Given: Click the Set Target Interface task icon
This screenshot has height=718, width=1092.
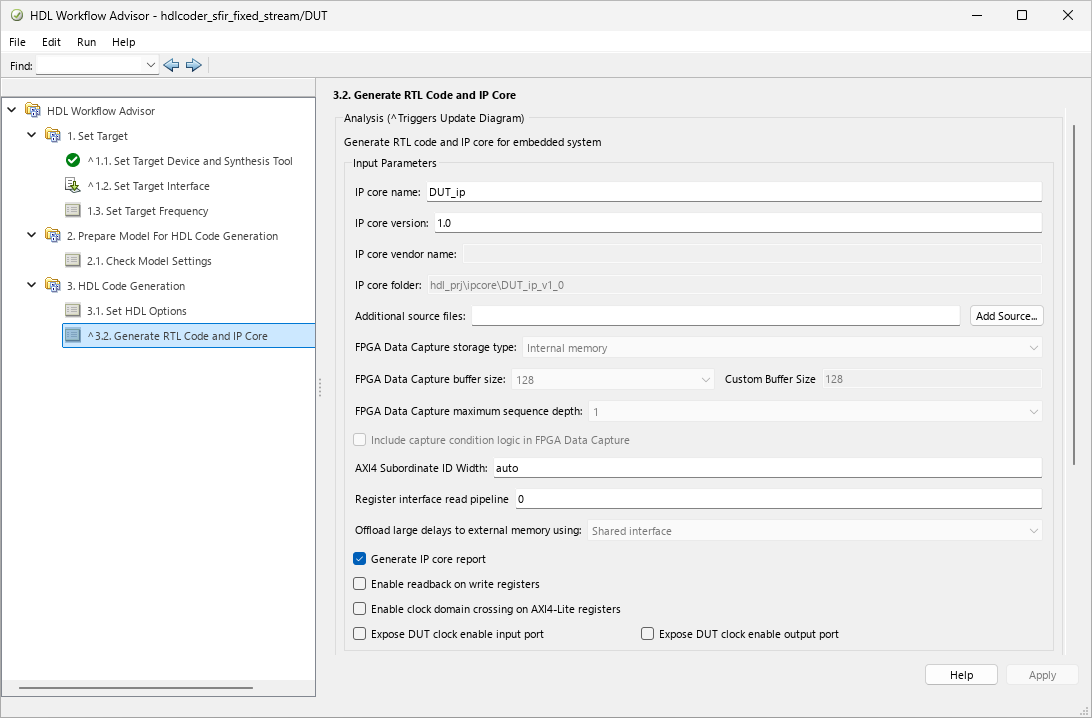Looking at the screenshot, I should pyautogui.click(x=71, y=185).
